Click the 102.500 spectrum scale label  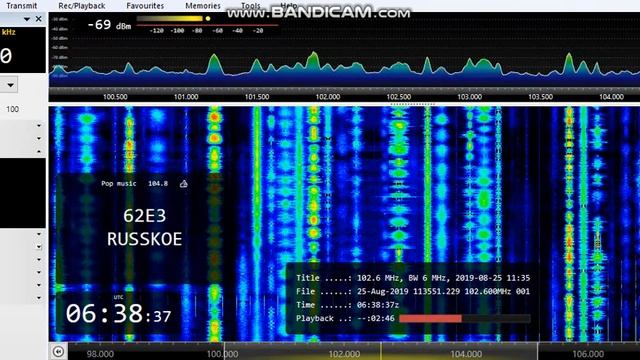[x=399, y=97]
